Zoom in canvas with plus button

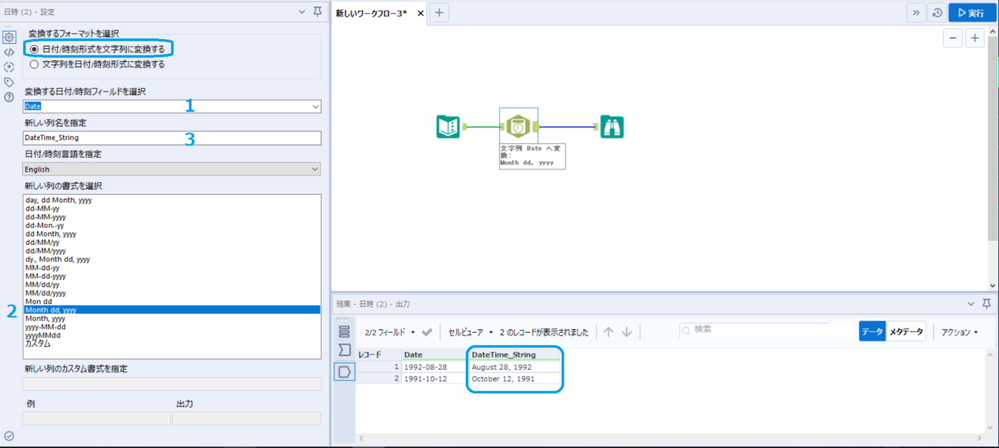pyautogui.click(x=975, y=38)
